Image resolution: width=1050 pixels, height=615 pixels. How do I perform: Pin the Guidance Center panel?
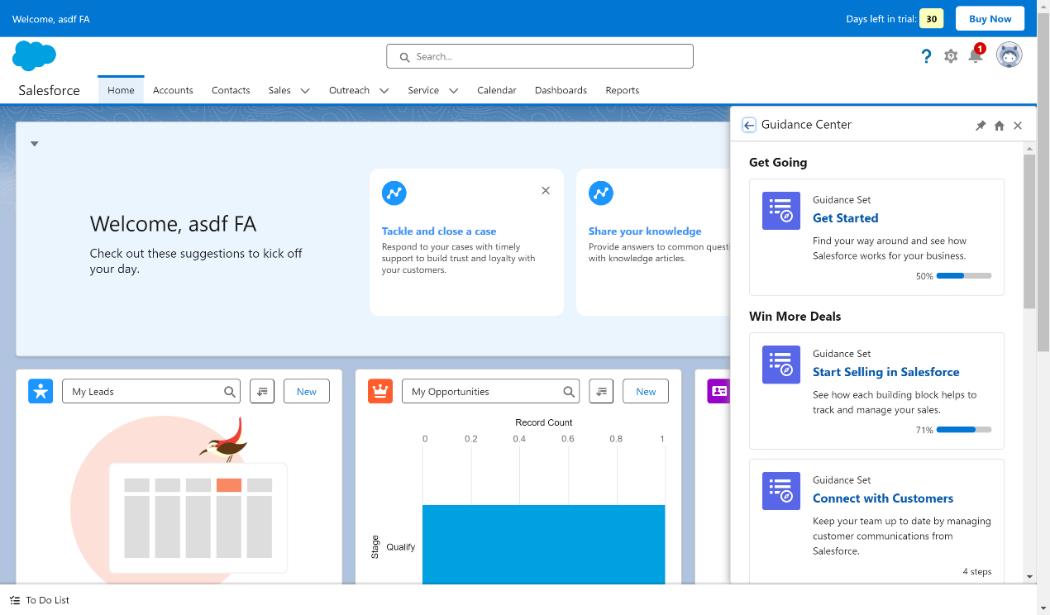click(x=980, y=126)
